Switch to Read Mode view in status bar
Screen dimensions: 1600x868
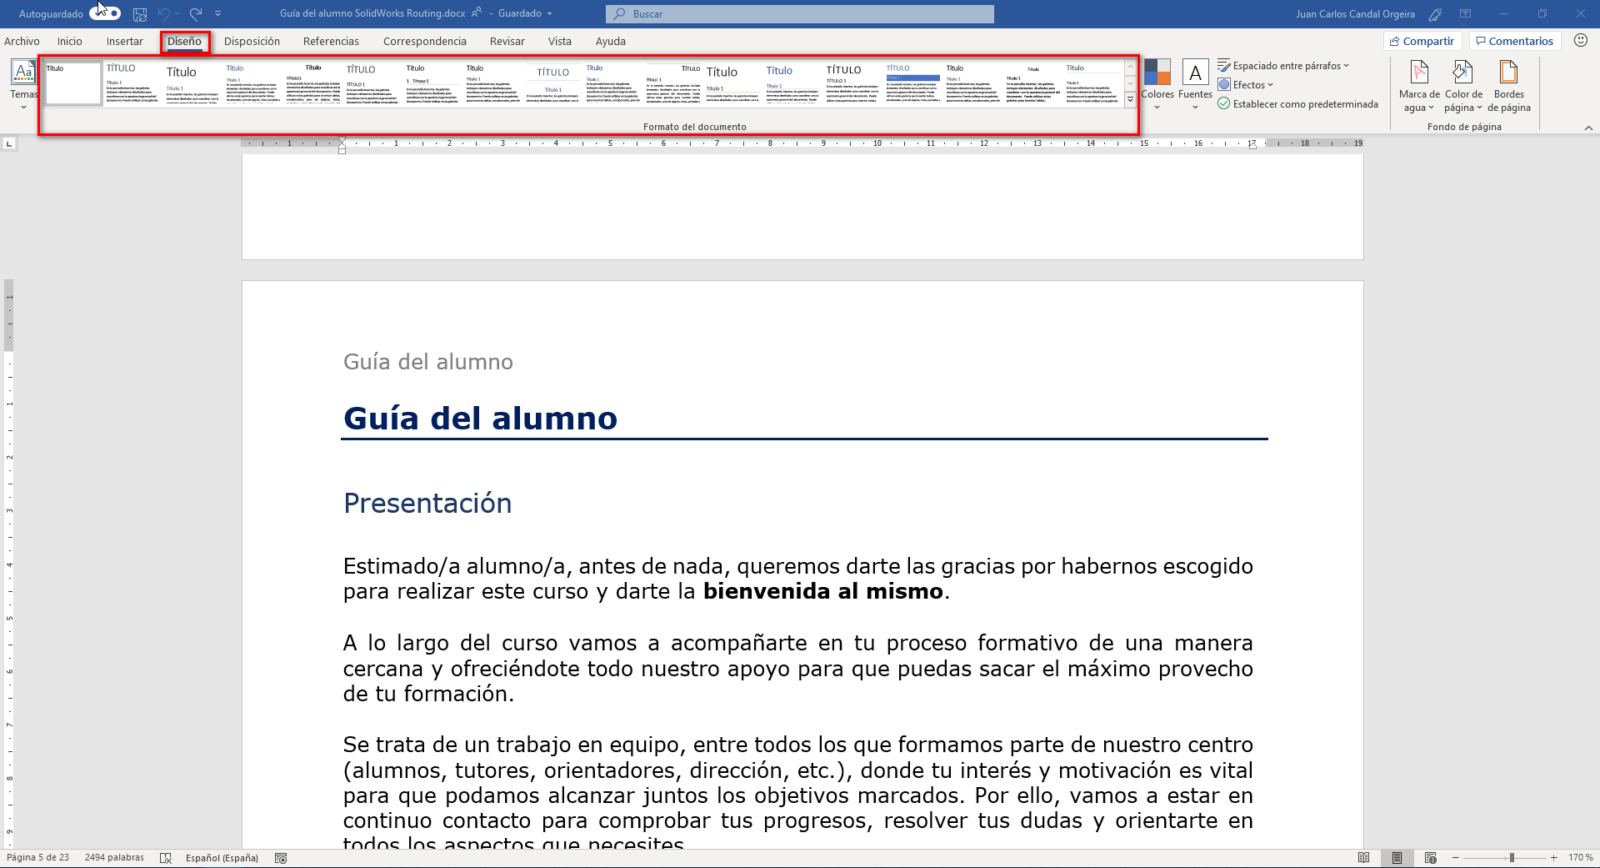[1363, 858]
